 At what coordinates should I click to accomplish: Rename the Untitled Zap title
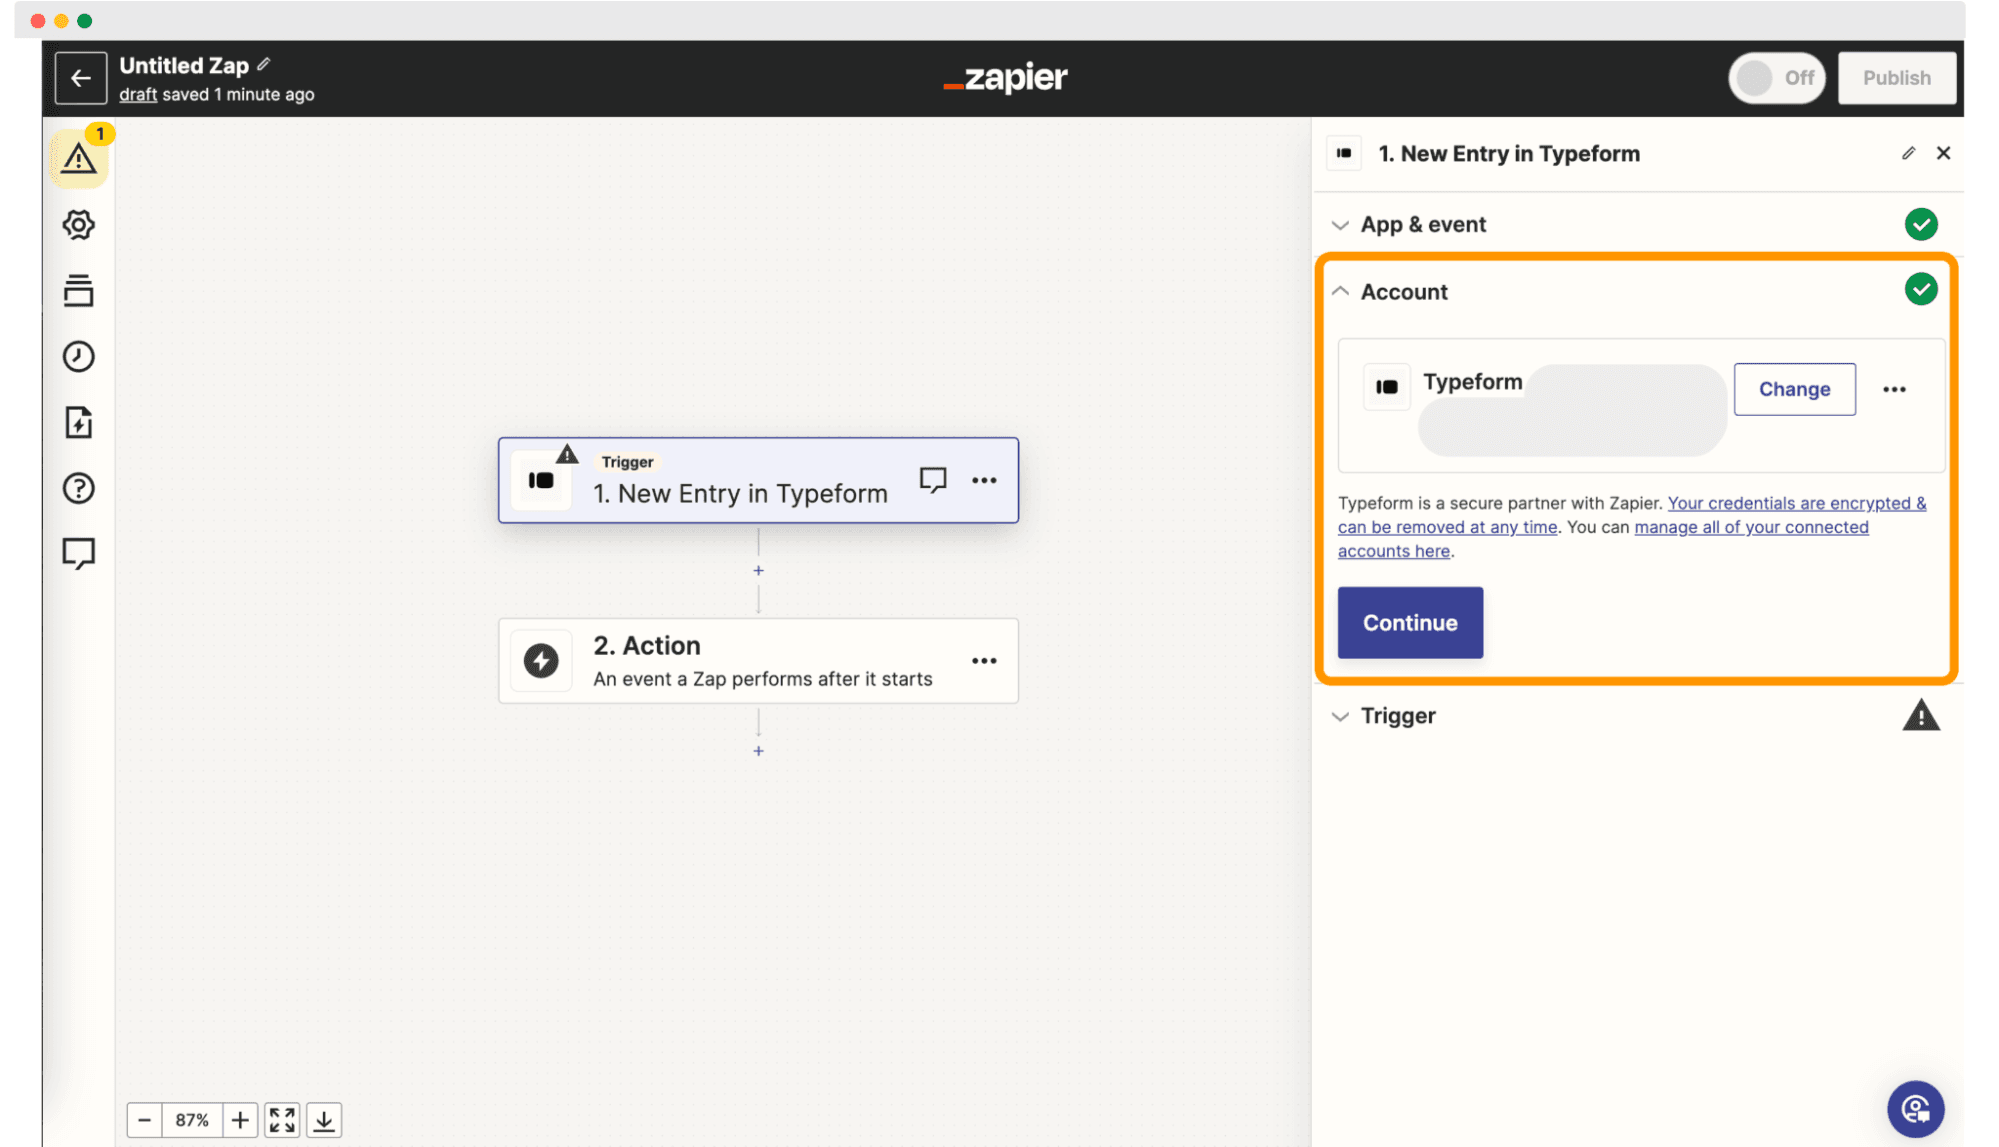[x=263, y=63]
